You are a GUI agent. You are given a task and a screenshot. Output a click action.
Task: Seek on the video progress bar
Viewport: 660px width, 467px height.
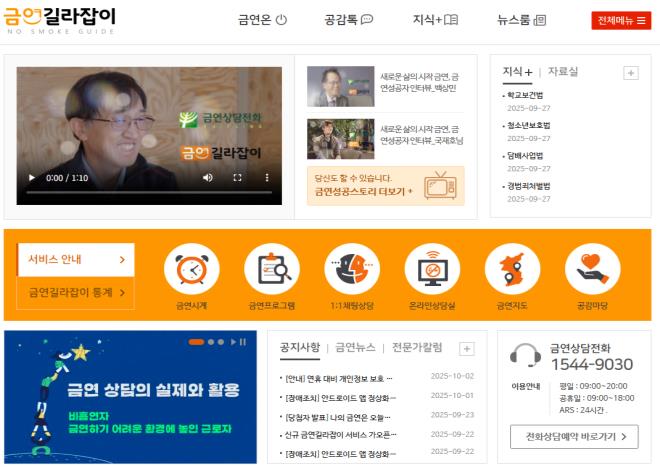(x=148, y=192)
